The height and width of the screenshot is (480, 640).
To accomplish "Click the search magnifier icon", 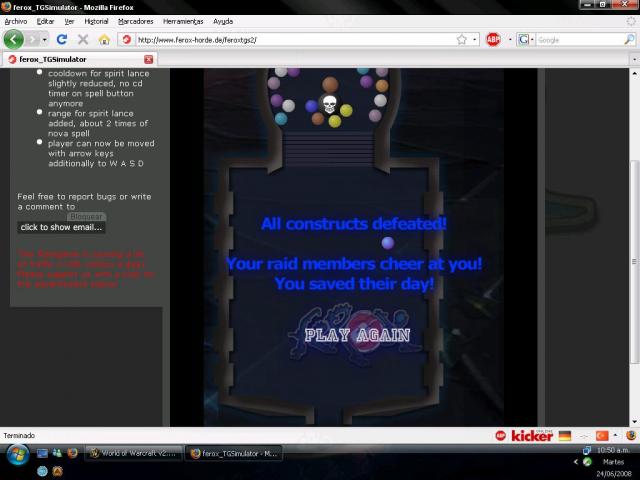I will pos(629,40).
